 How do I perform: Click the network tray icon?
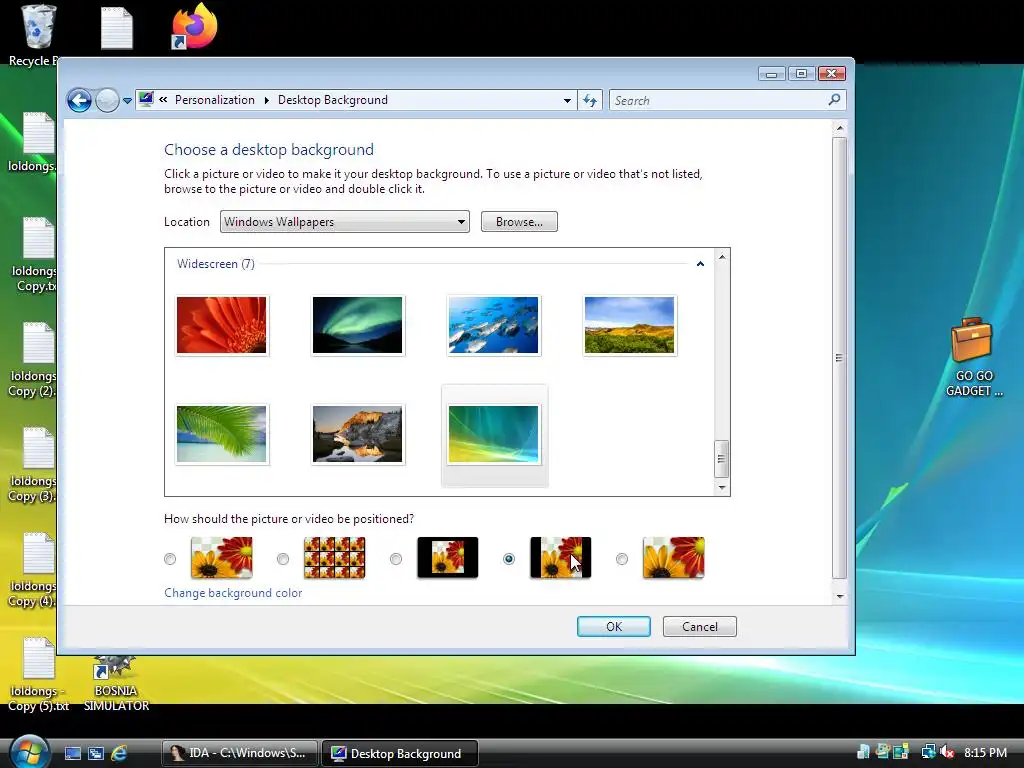coord(928,752)
